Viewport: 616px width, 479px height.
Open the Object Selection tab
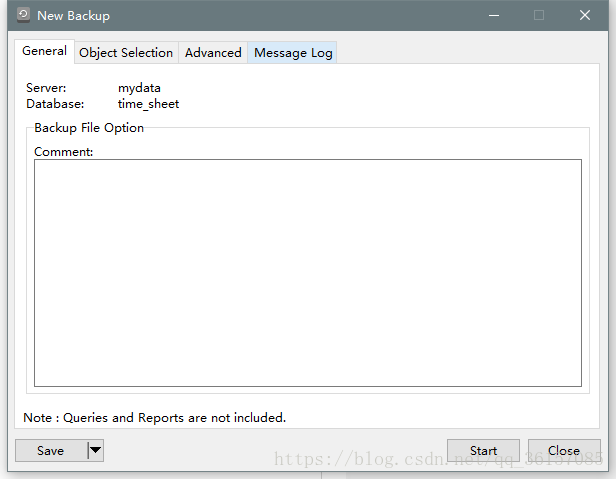(126, 52)
